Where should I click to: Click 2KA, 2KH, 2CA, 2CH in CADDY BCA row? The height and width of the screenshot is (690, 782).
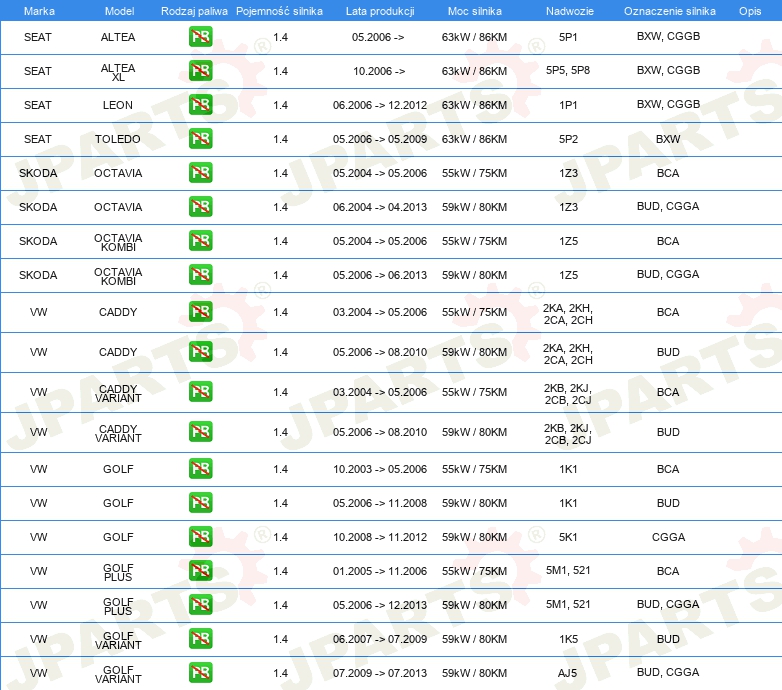568,314
